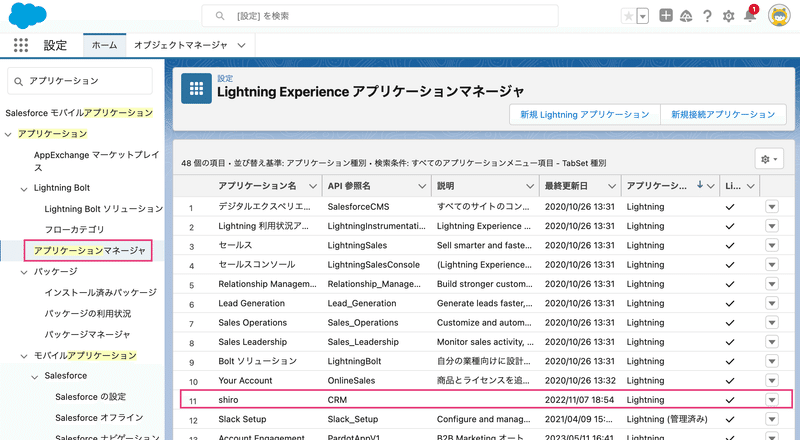Screen dimensions: 800x440
Task: Open Lightning Bolt ソリューション item
Action: pyautogui.click(x=104, y=209)
